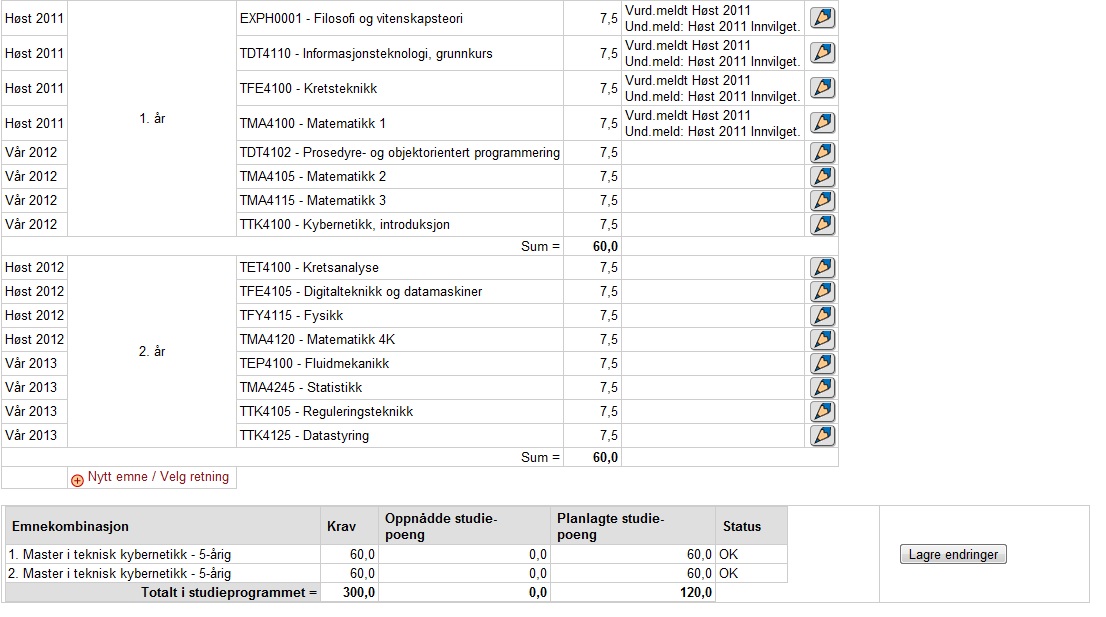This screenshot has width=1106, height=617.
Task: Click TMA4120 - Matematikk 4K course name
Action: 317,340
